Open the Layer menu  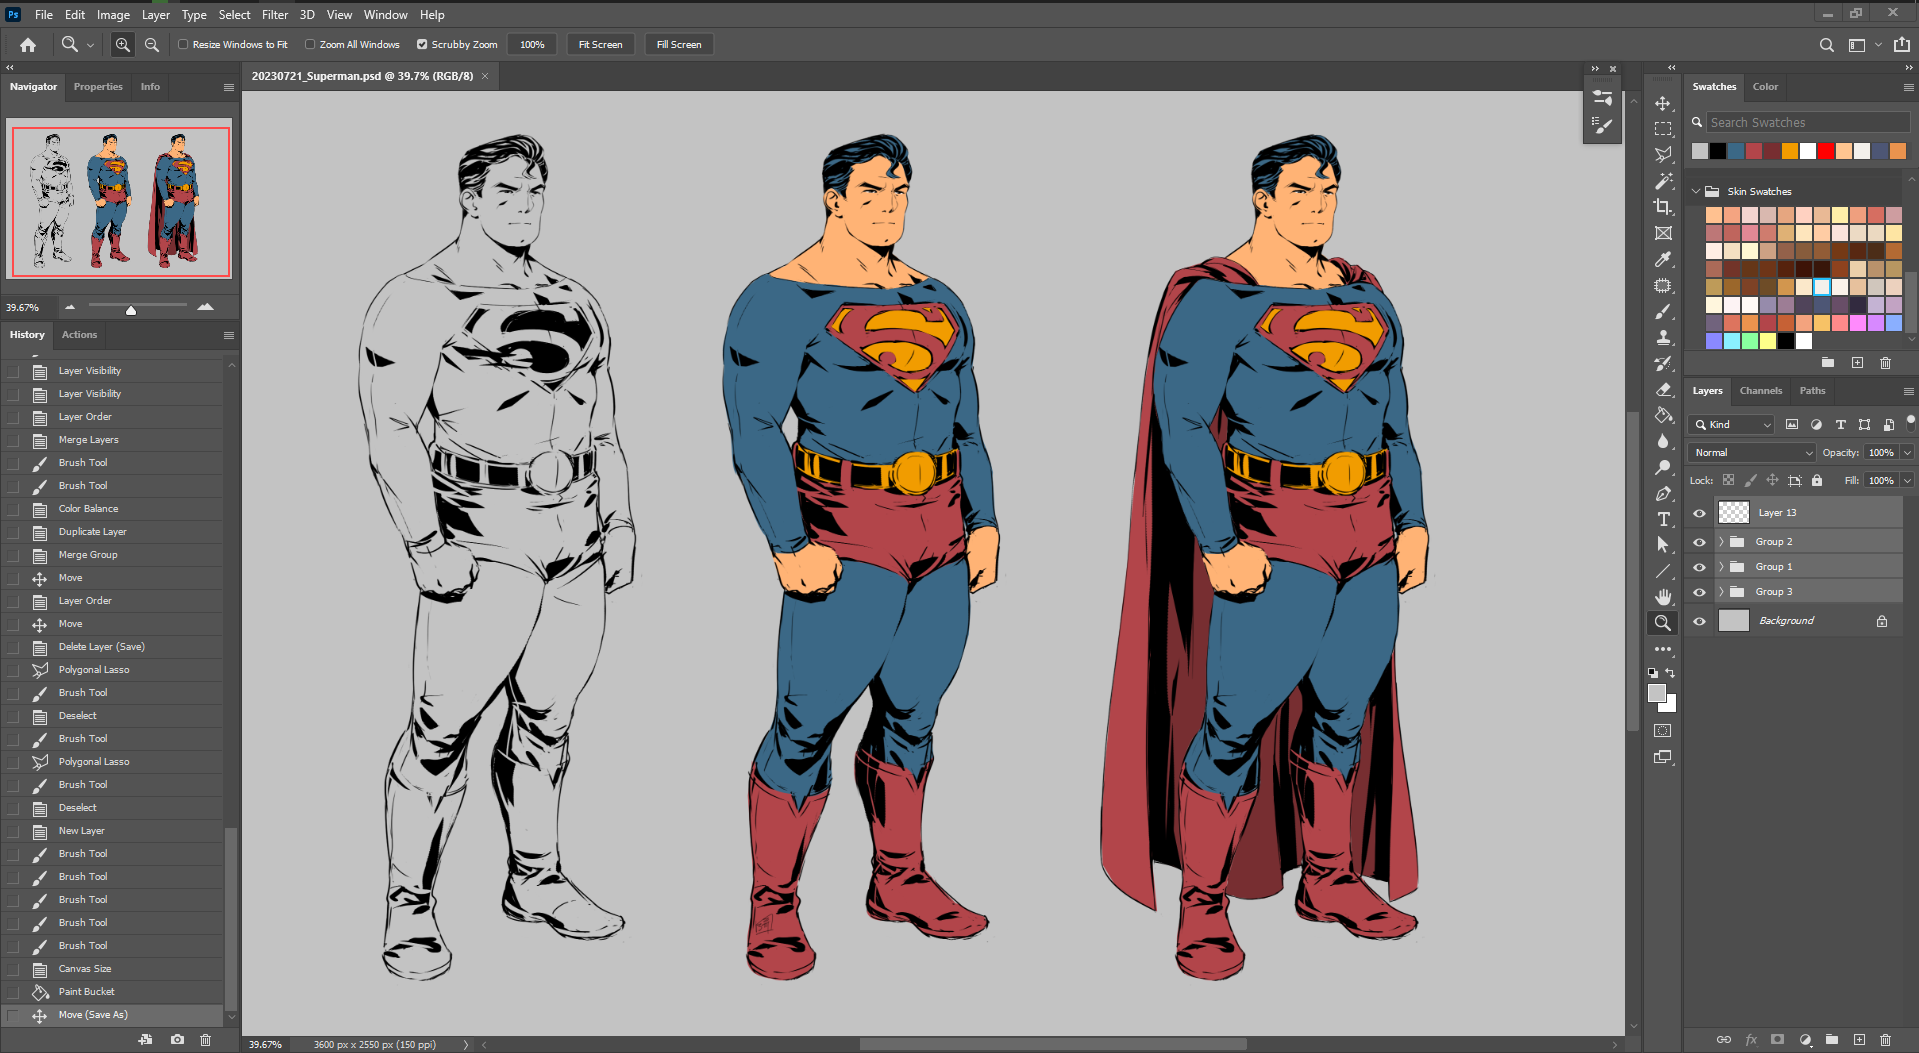click(155, 15)
